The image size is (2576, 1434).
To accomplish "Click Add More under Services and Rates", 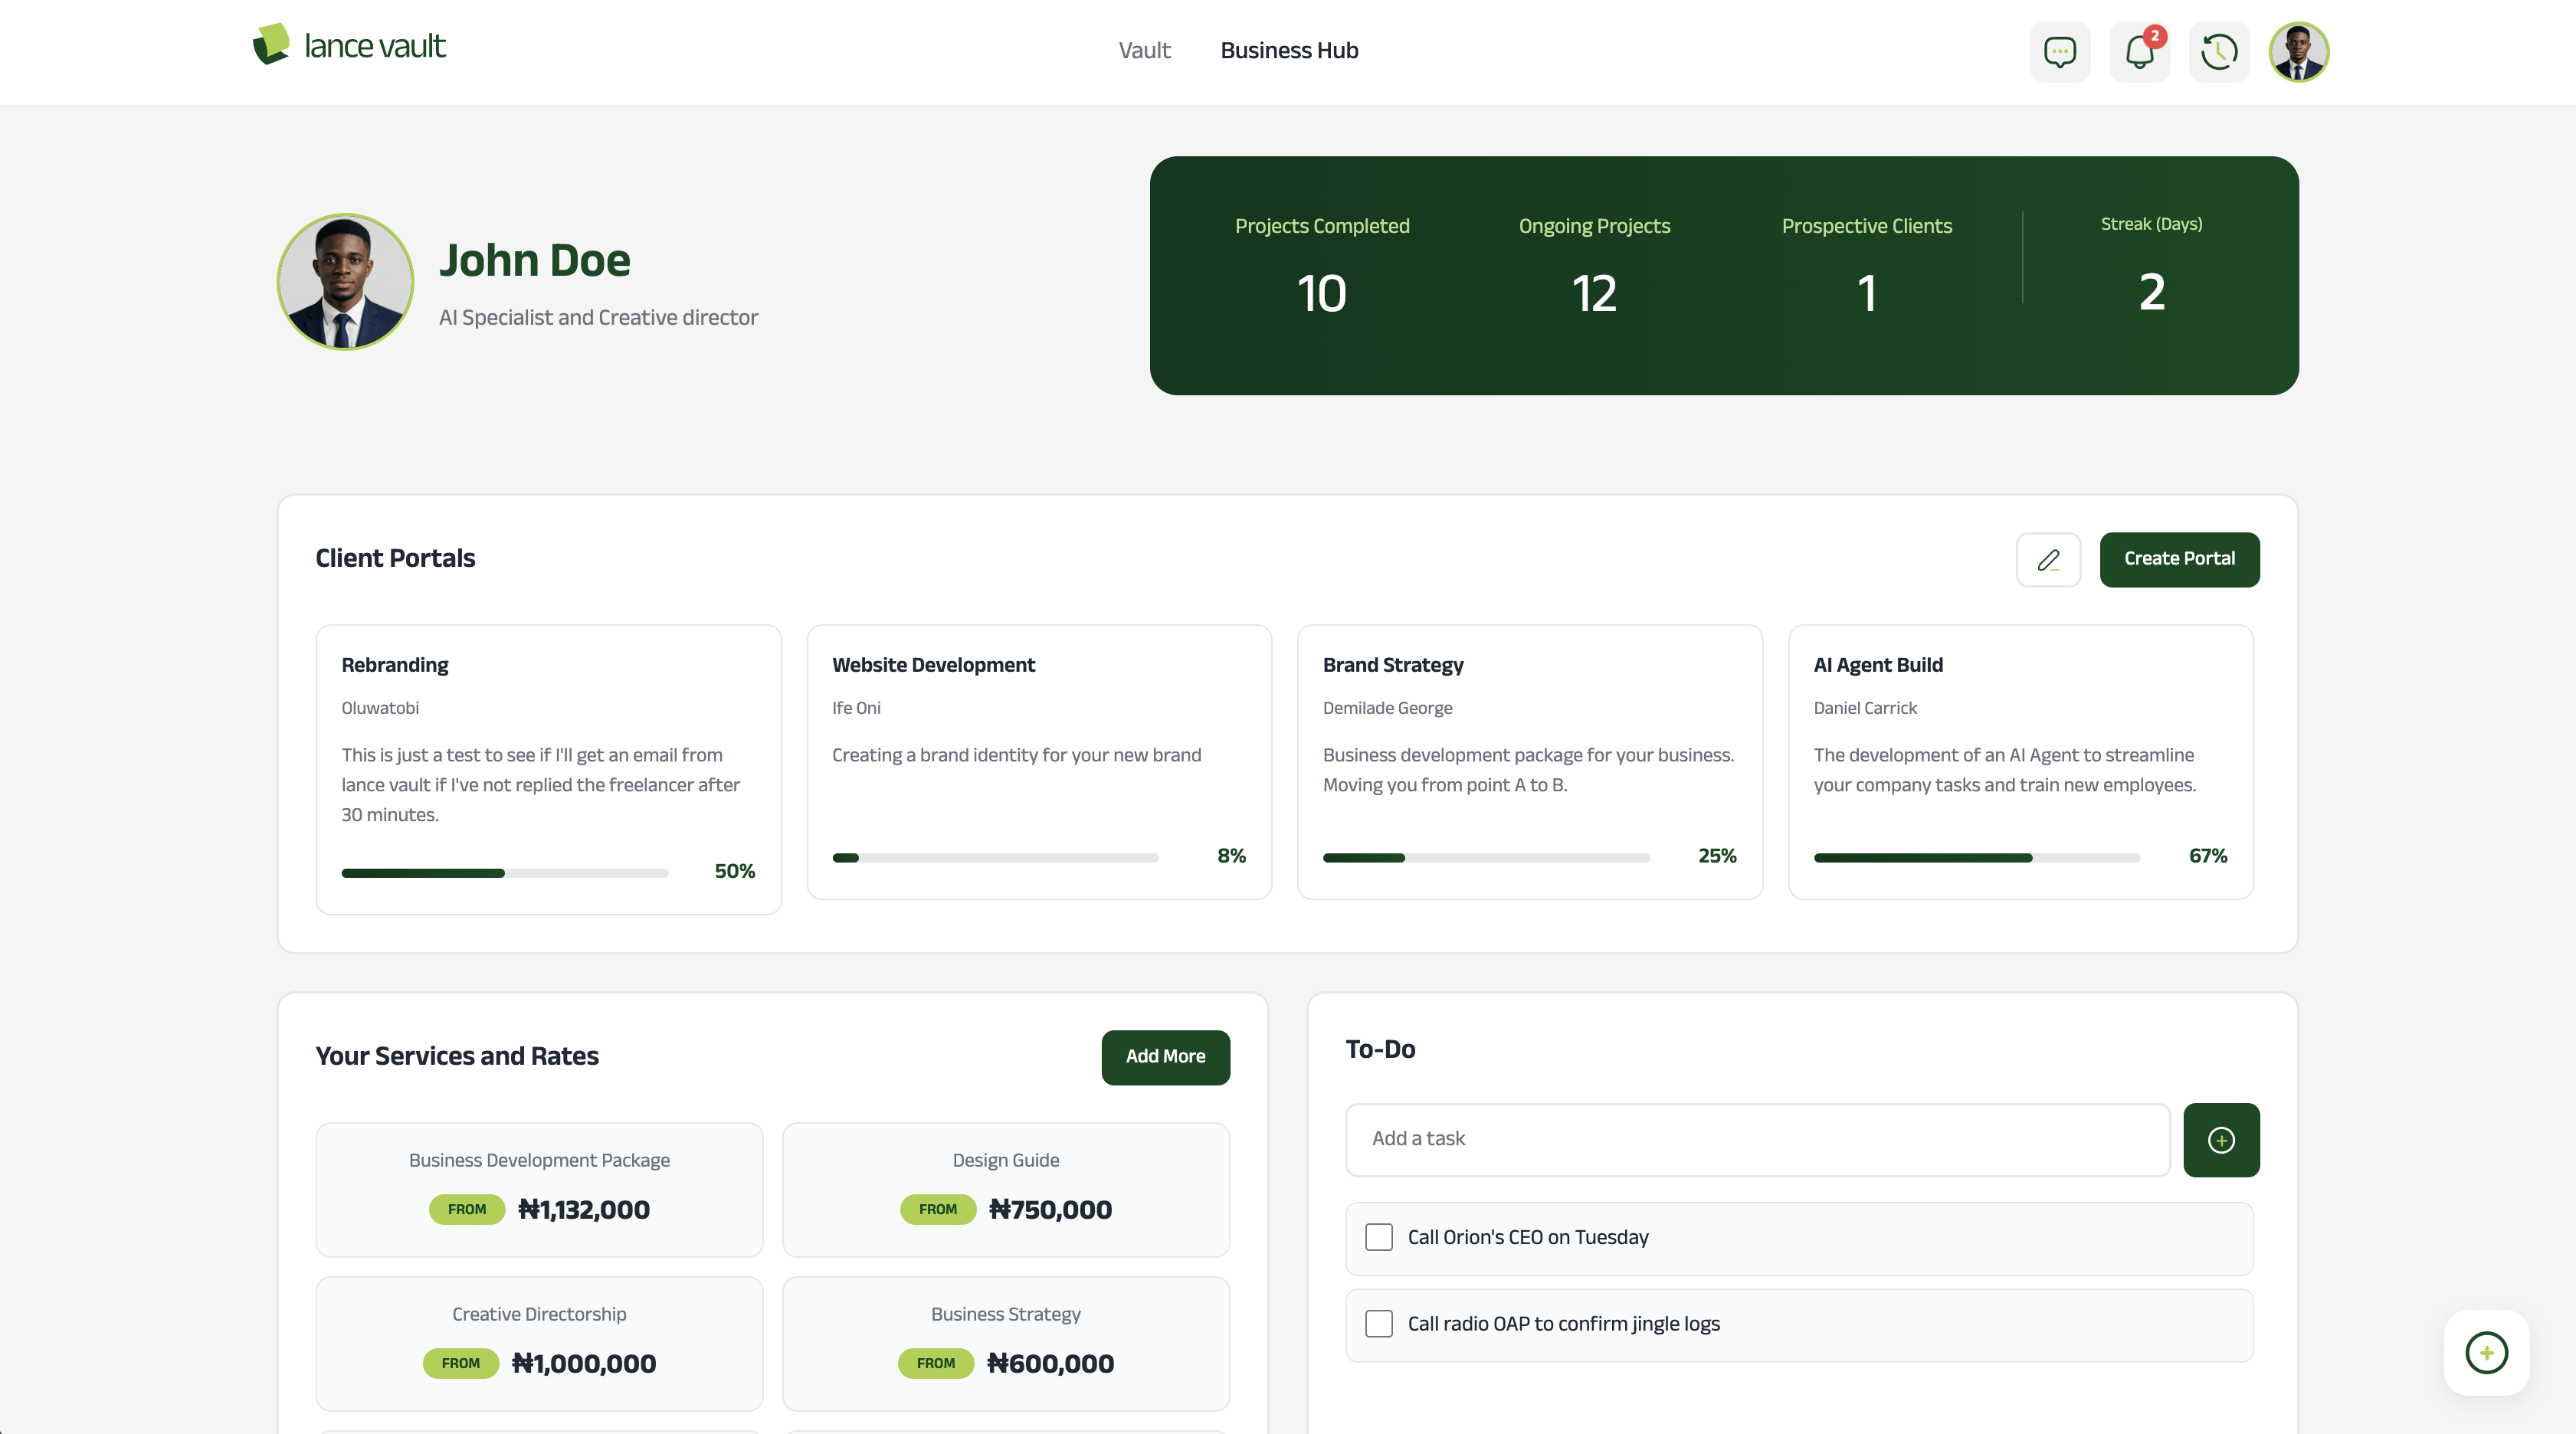I will [1165, 1057].
